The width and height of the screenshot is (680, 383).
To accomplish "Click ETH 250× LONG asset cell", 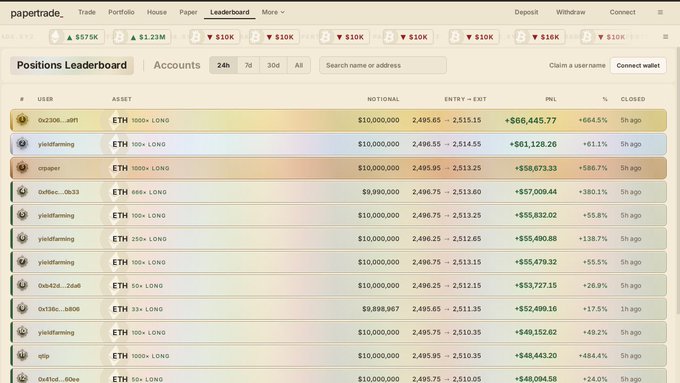I will coord(139,239).
